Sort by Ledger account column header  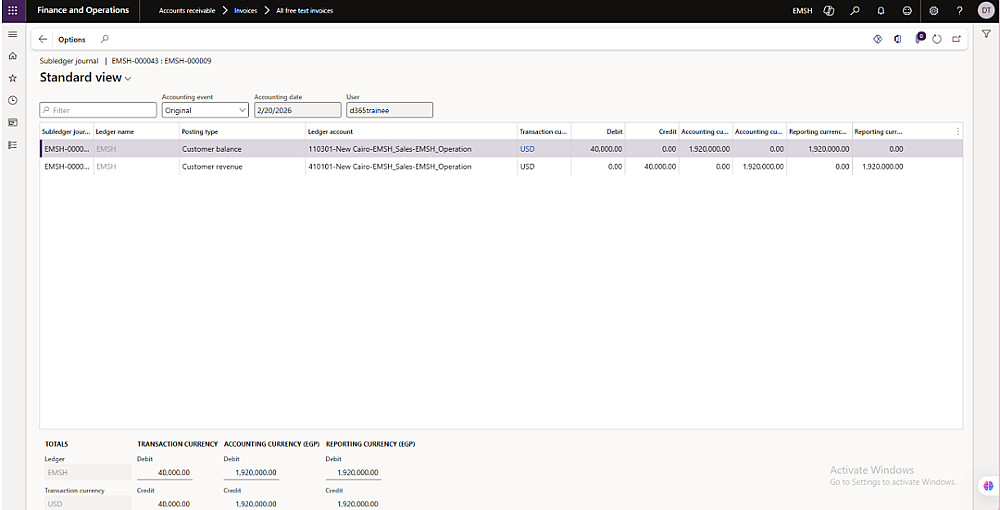pyautogui.click(x=411, y=131)
